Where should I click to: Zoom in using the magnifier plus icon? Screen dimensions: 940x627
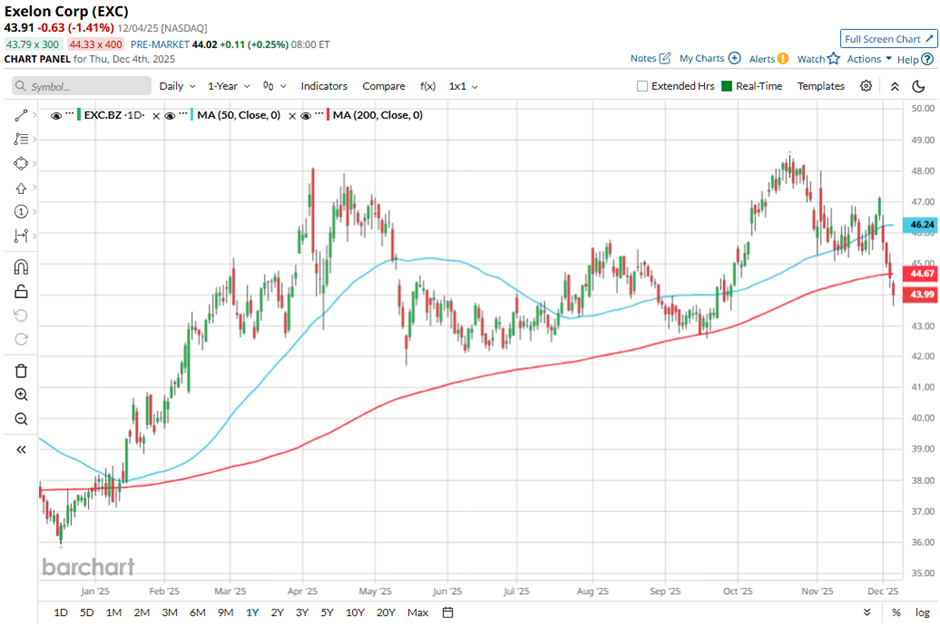click(x=21, y=395)
